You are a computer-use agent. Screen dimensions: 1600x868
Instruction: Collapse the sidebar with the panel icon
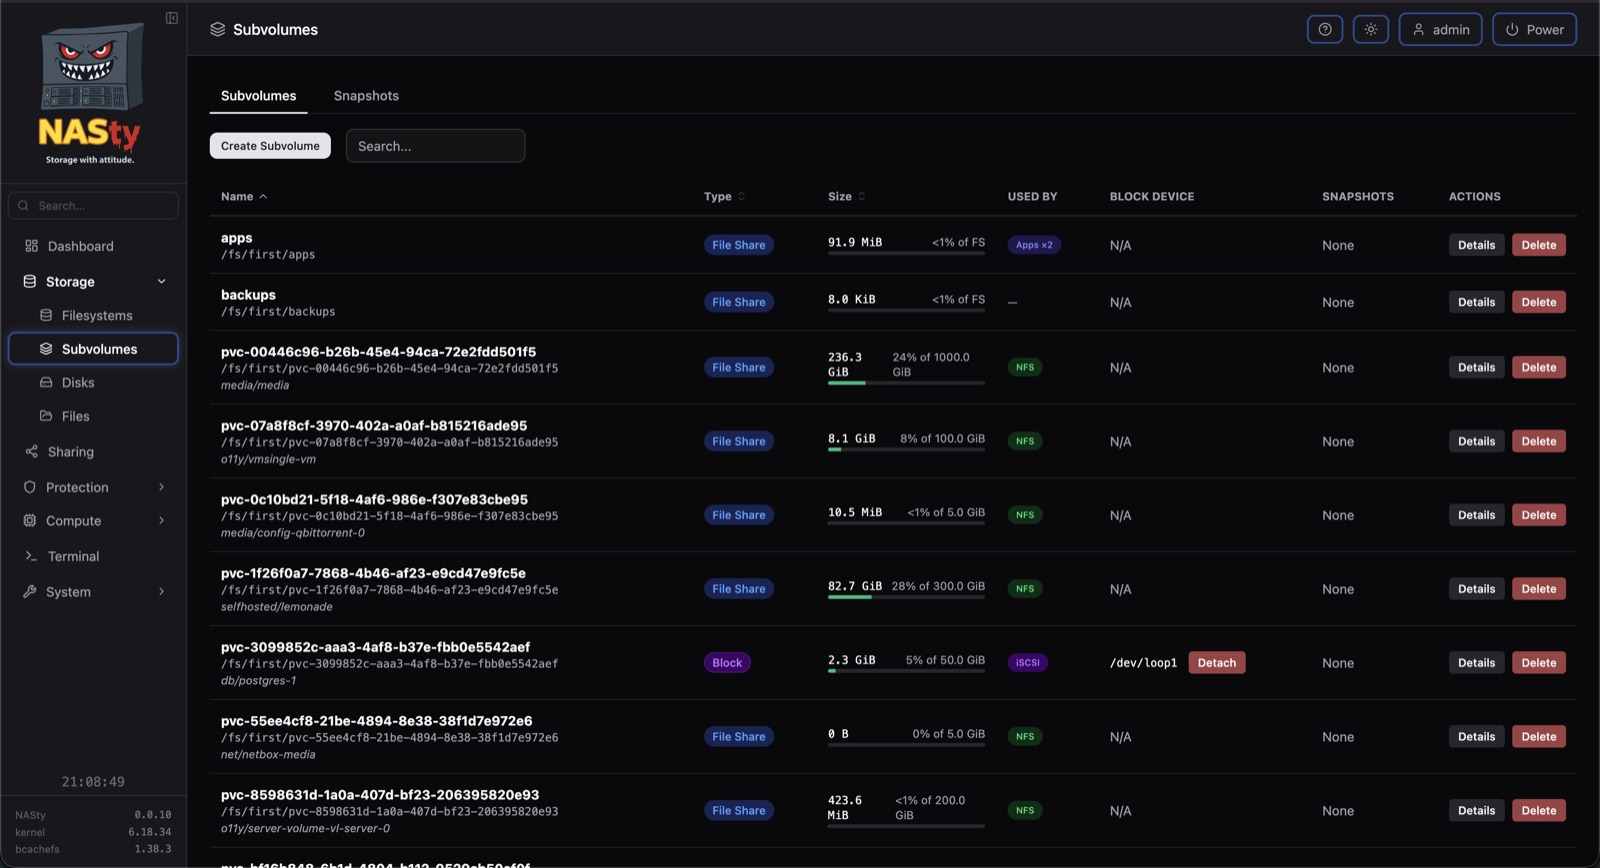[172, 18]
